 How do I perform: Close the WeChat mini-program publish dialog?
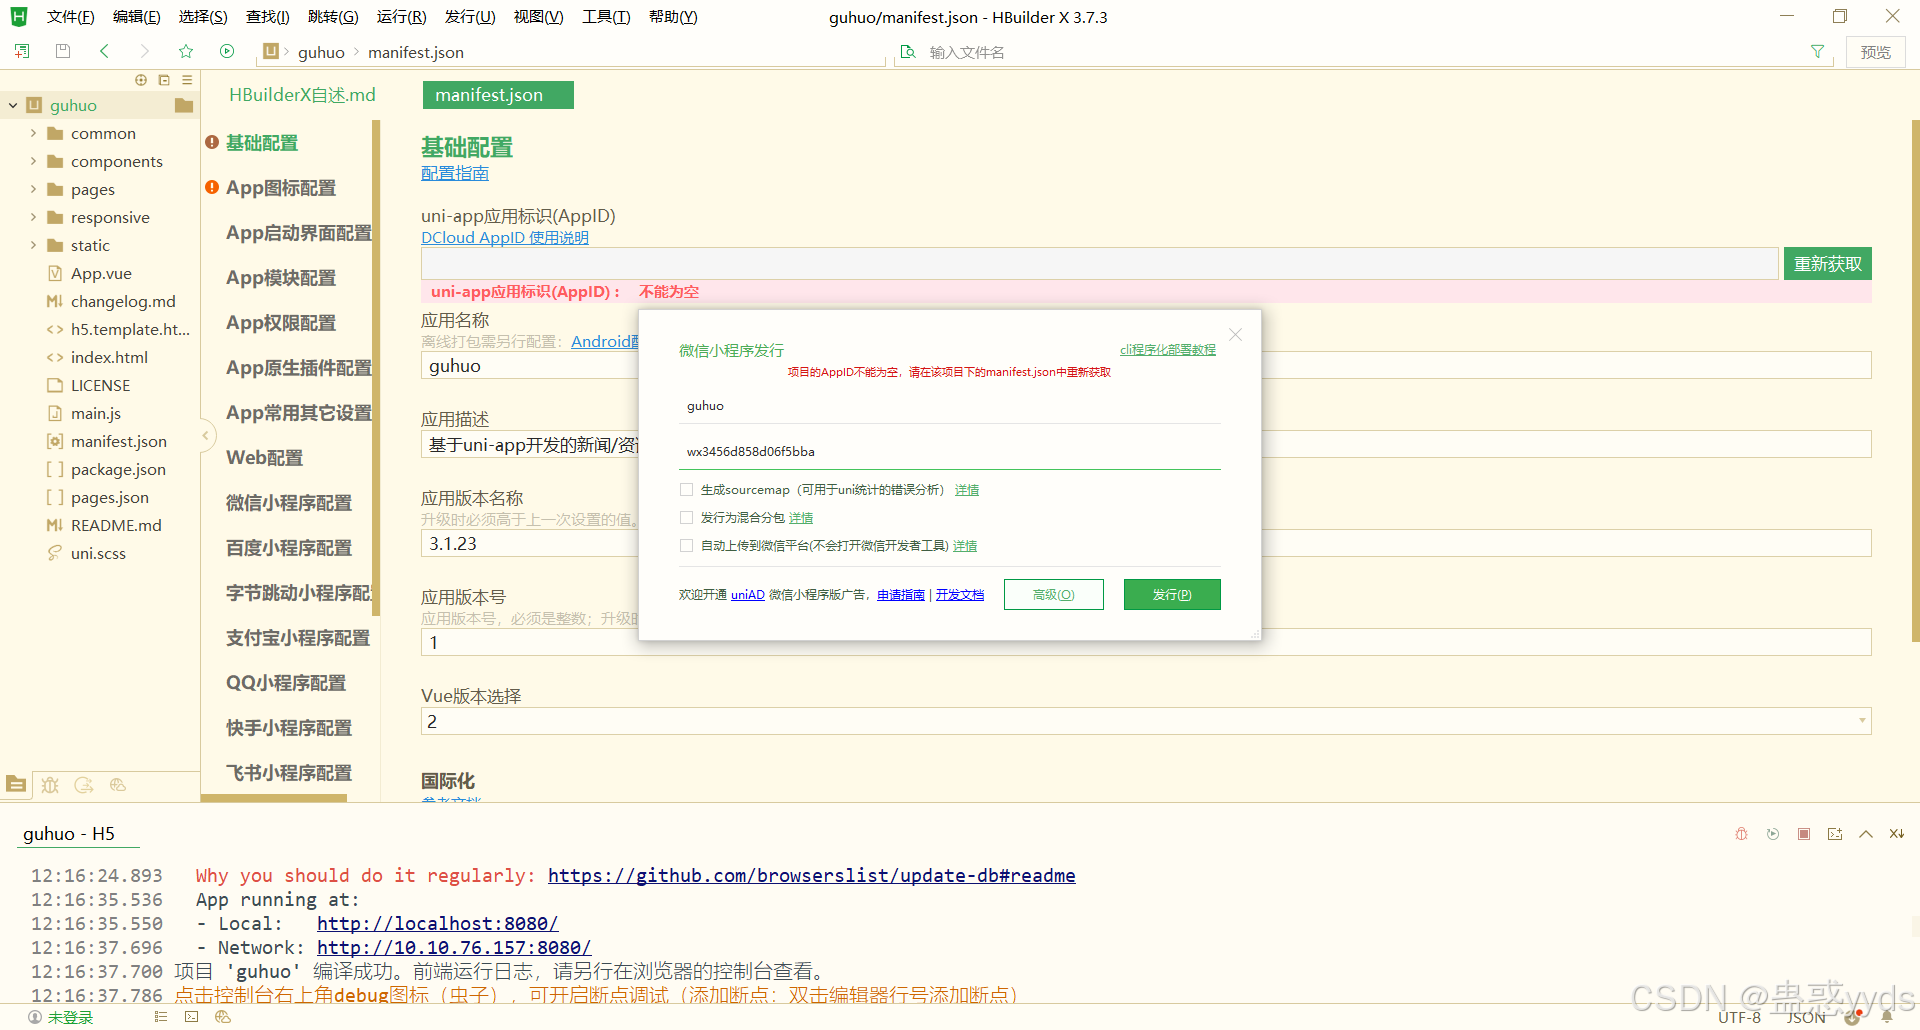[1236, 335]
